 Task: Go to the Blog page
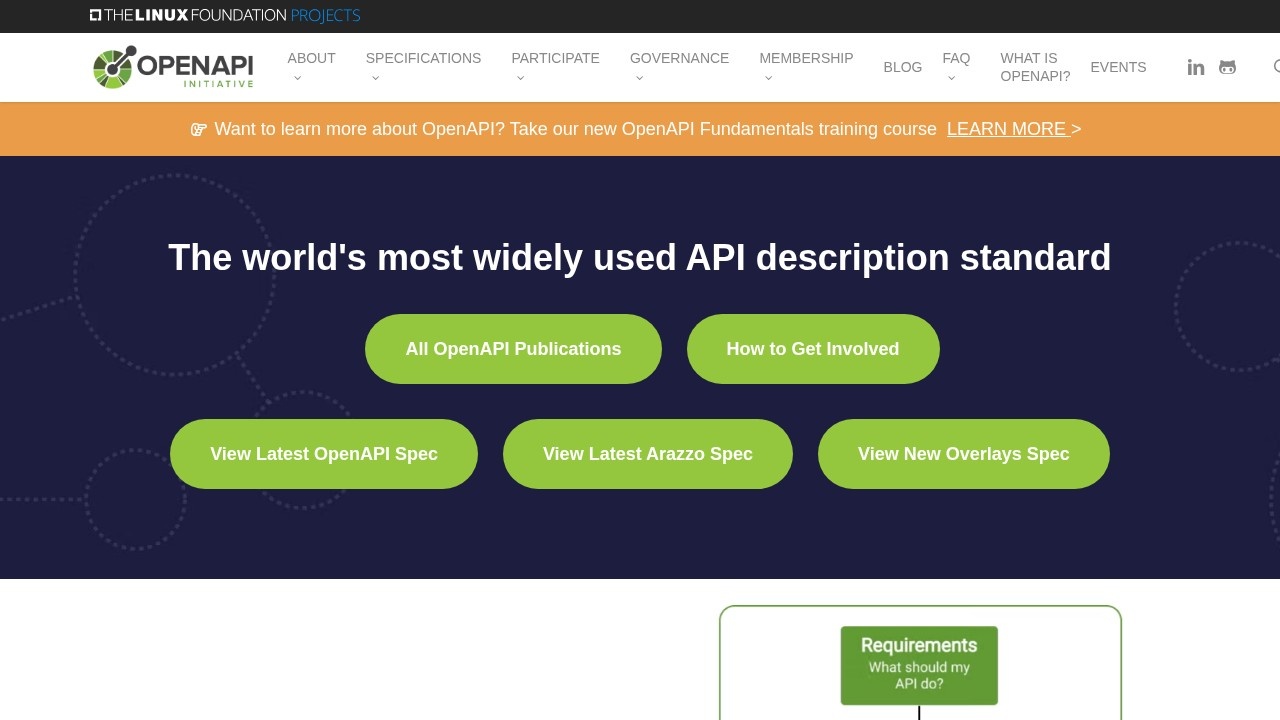(902, 67)
